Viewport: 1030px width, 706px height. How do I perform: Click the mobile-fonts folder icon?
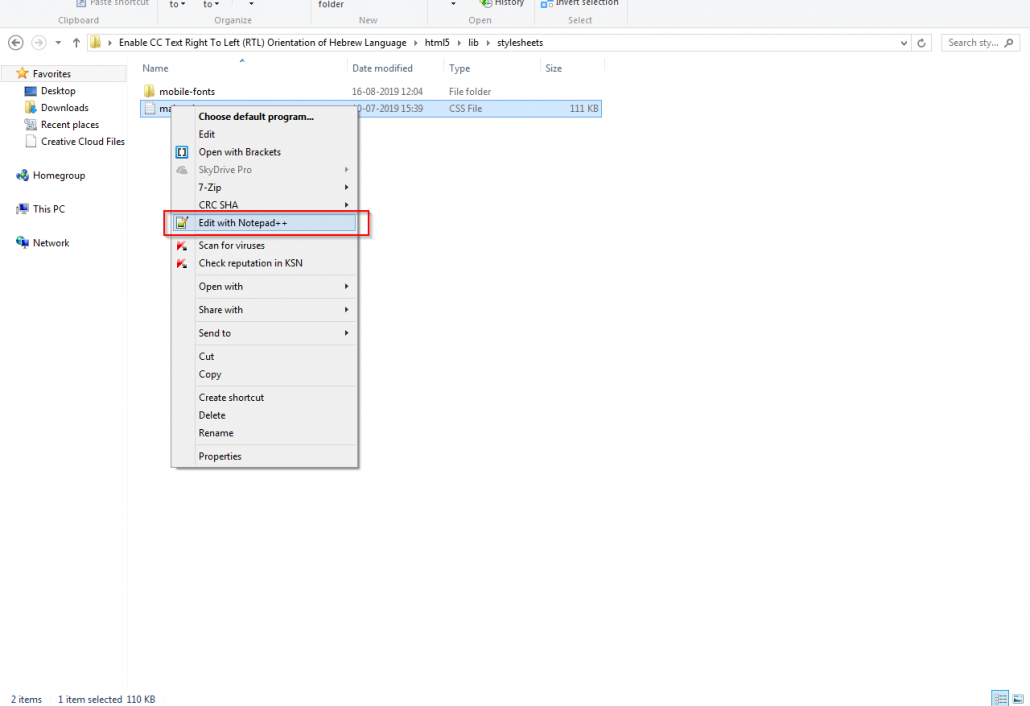(150, 92)
